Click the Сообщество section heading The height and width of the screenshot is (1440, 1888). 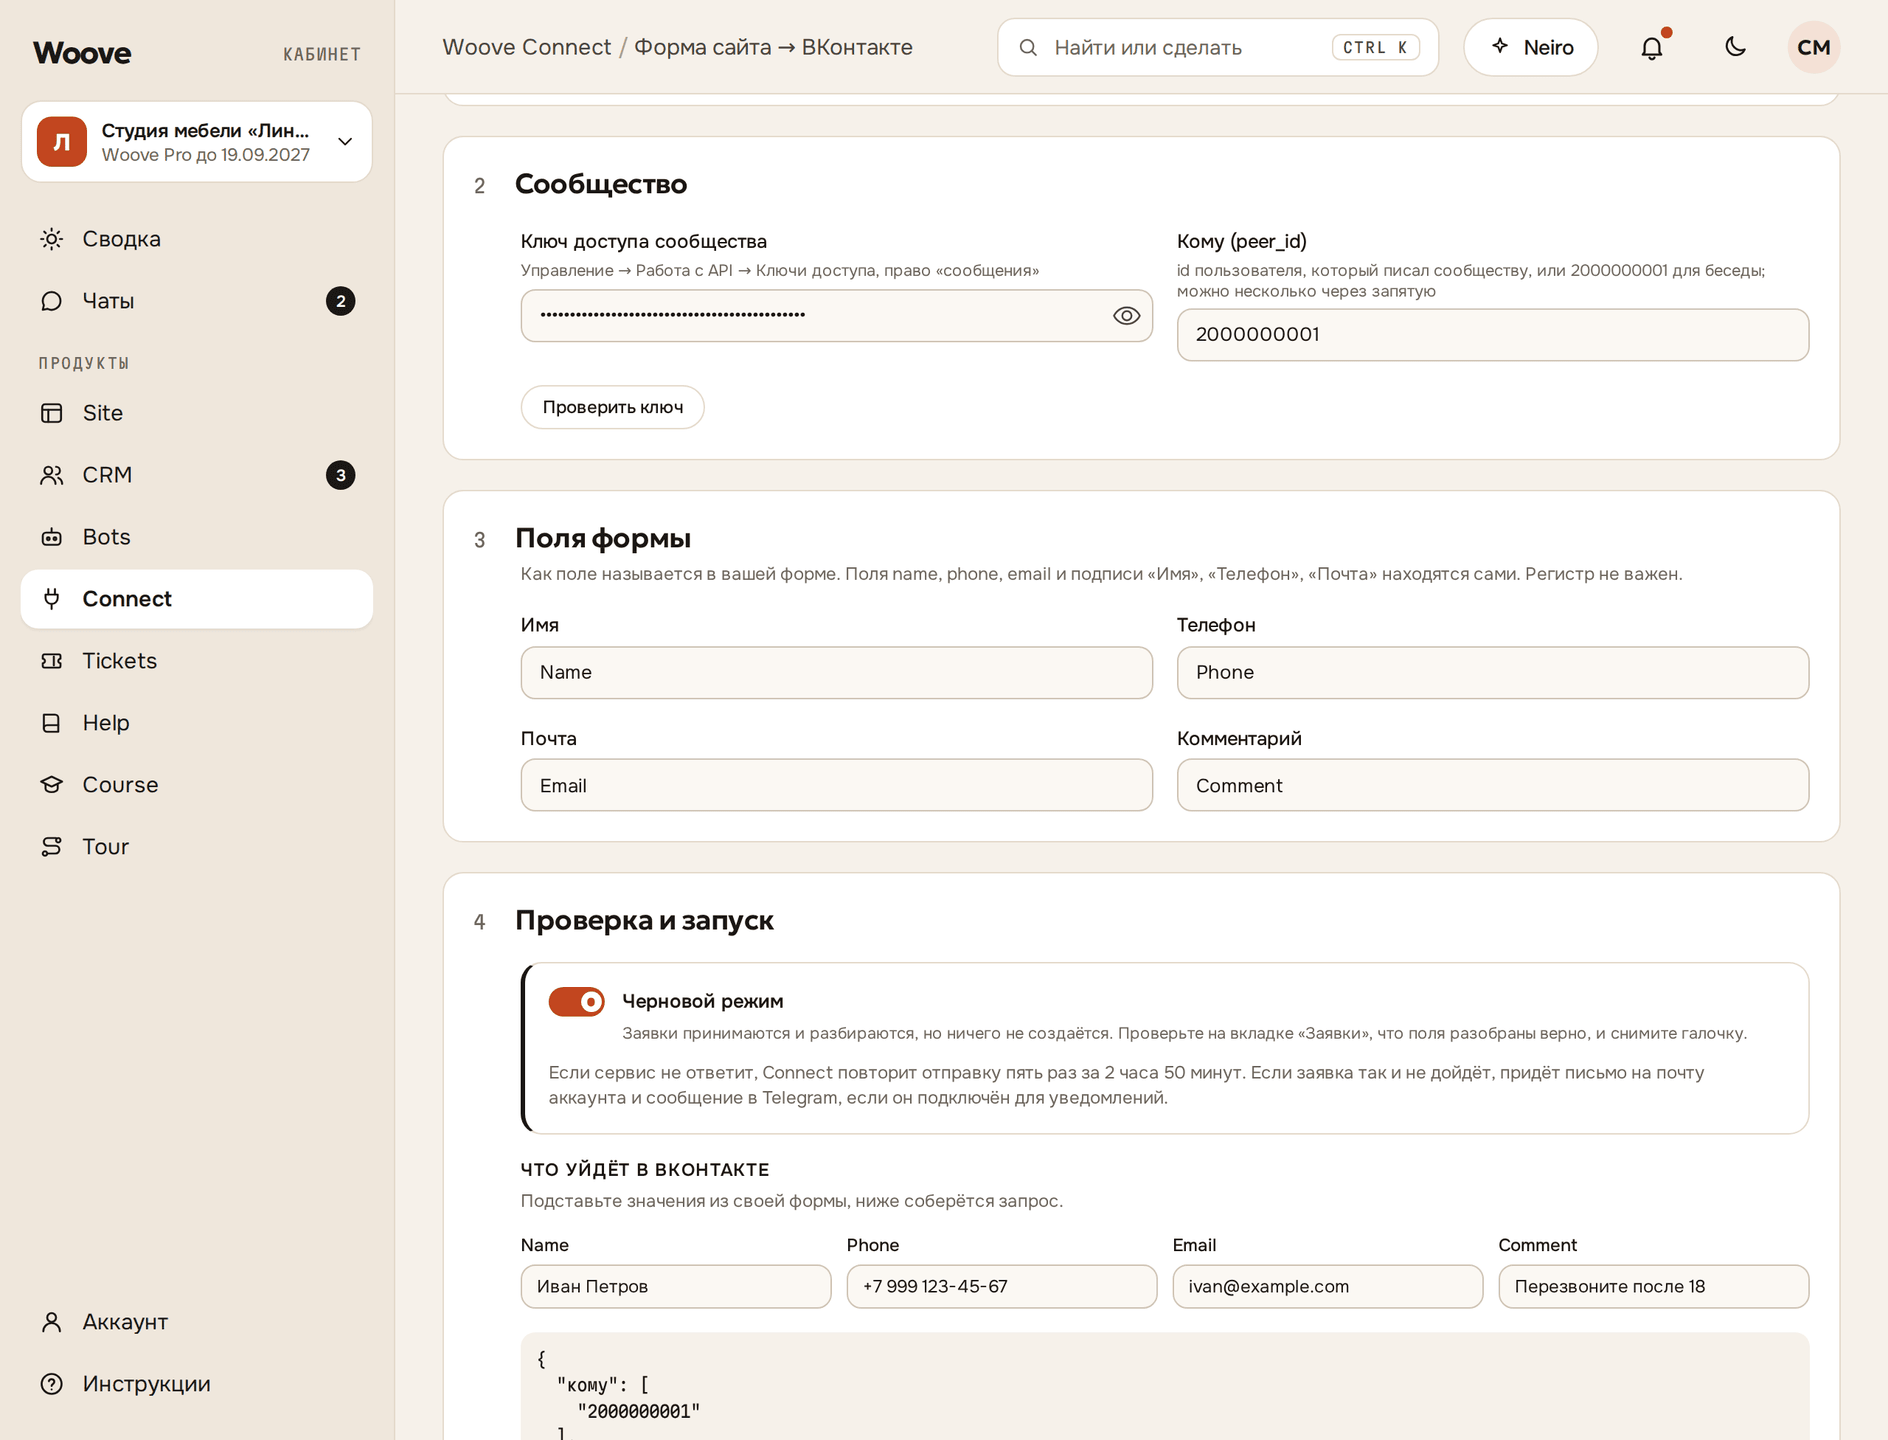point(601,184)
